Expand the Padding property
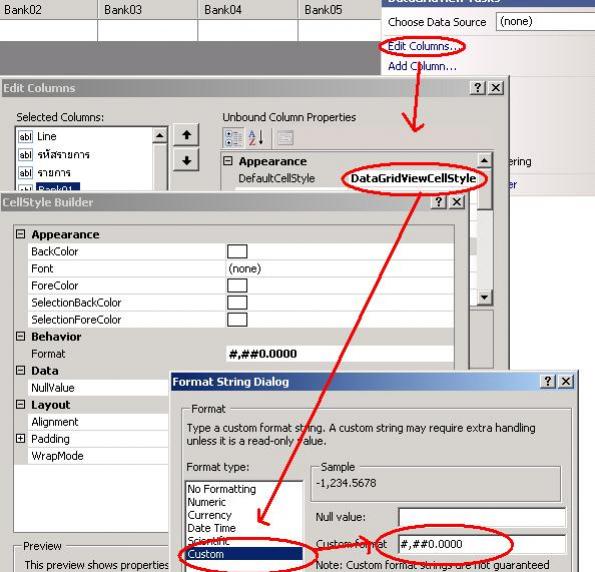 pos(21,438)
